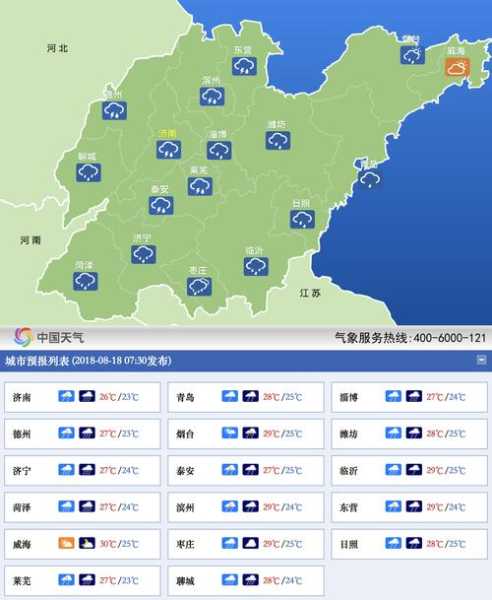This screenshot has width=492, height=600.
Task: Click the 济宁 rain icon on the map
Action: 143,254
